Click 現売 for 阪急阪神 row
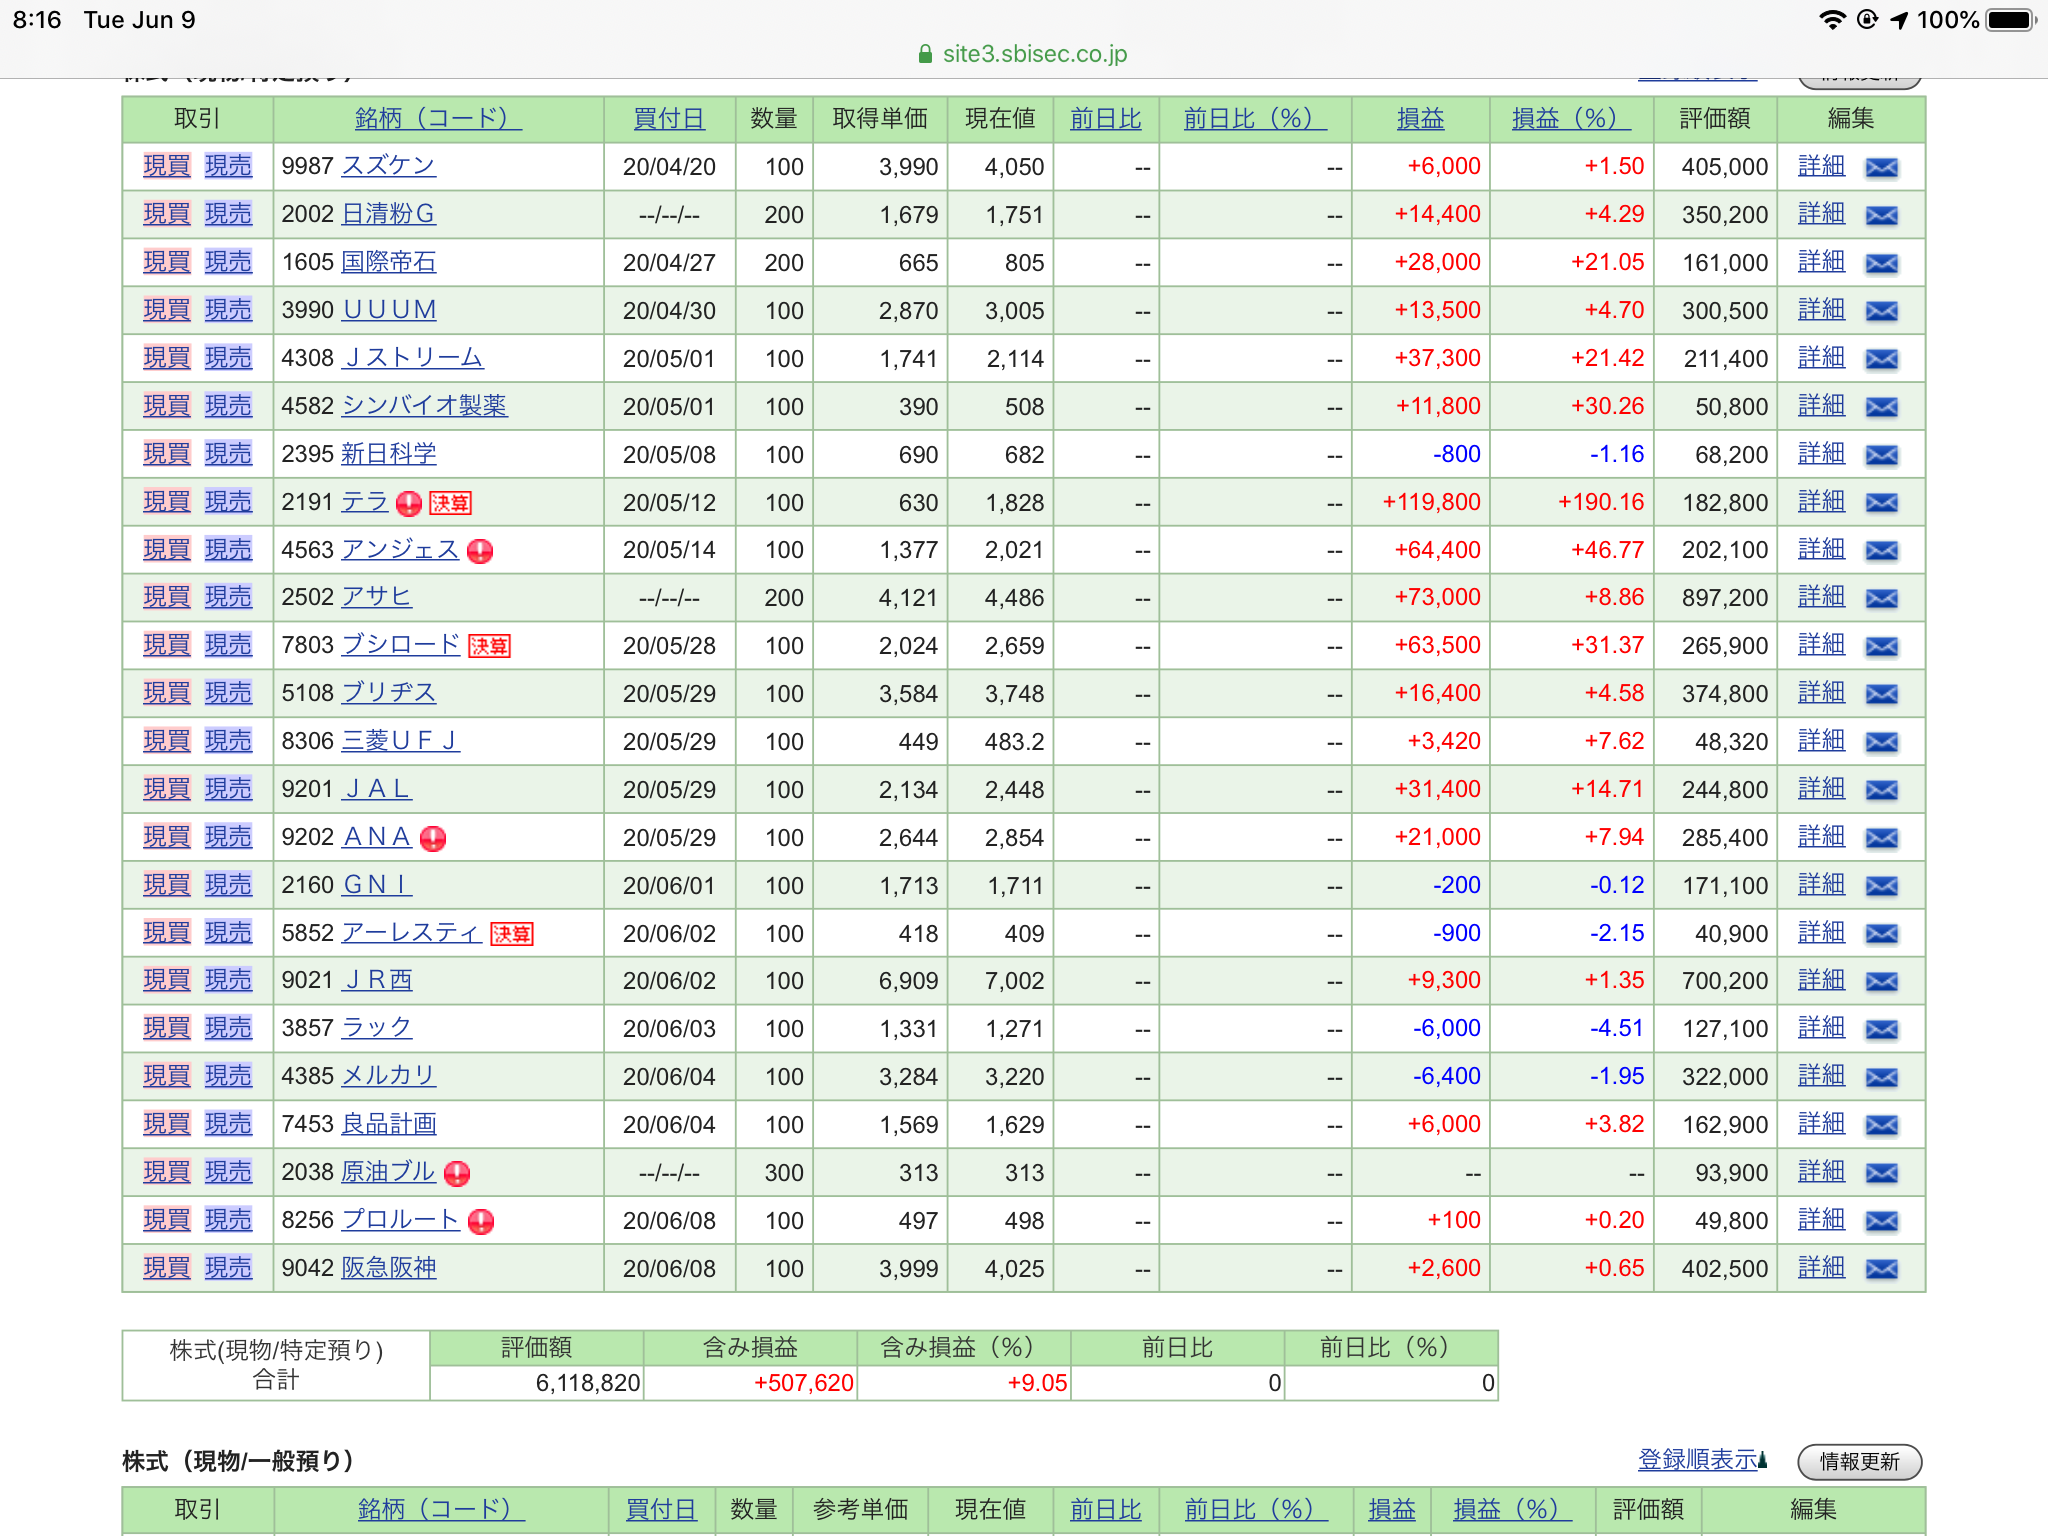Screen dimensions: 2048x1536 228,1268
